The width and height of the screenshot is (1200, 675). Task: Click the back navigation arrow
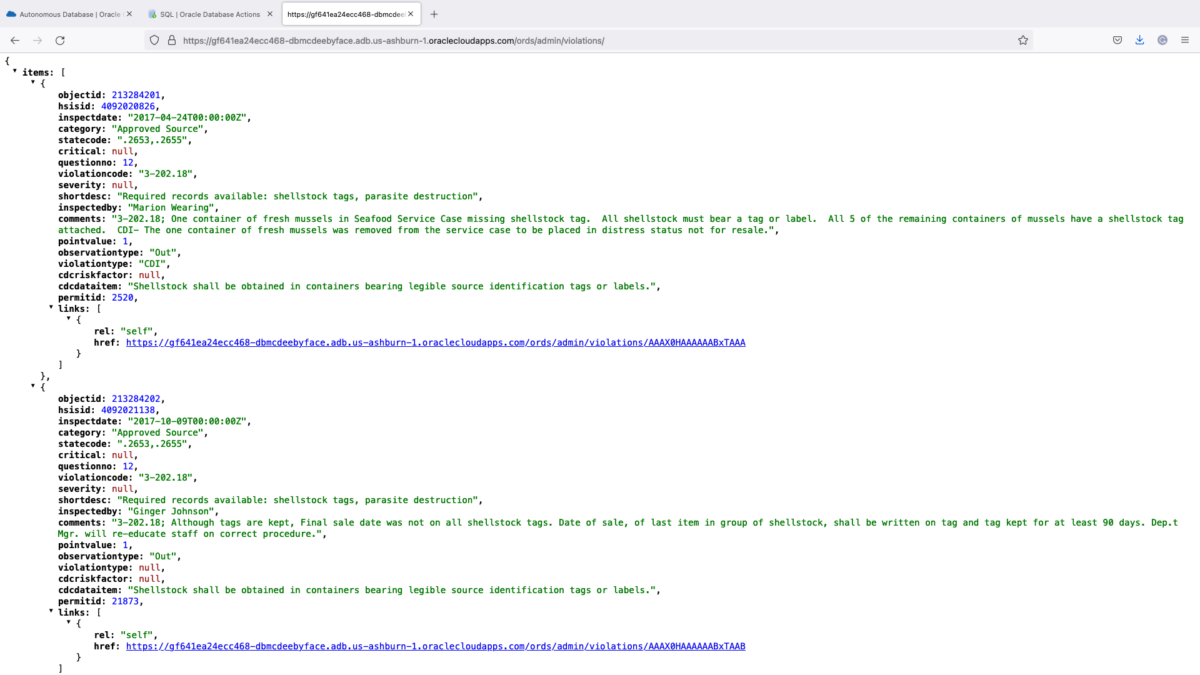[14, 40]
